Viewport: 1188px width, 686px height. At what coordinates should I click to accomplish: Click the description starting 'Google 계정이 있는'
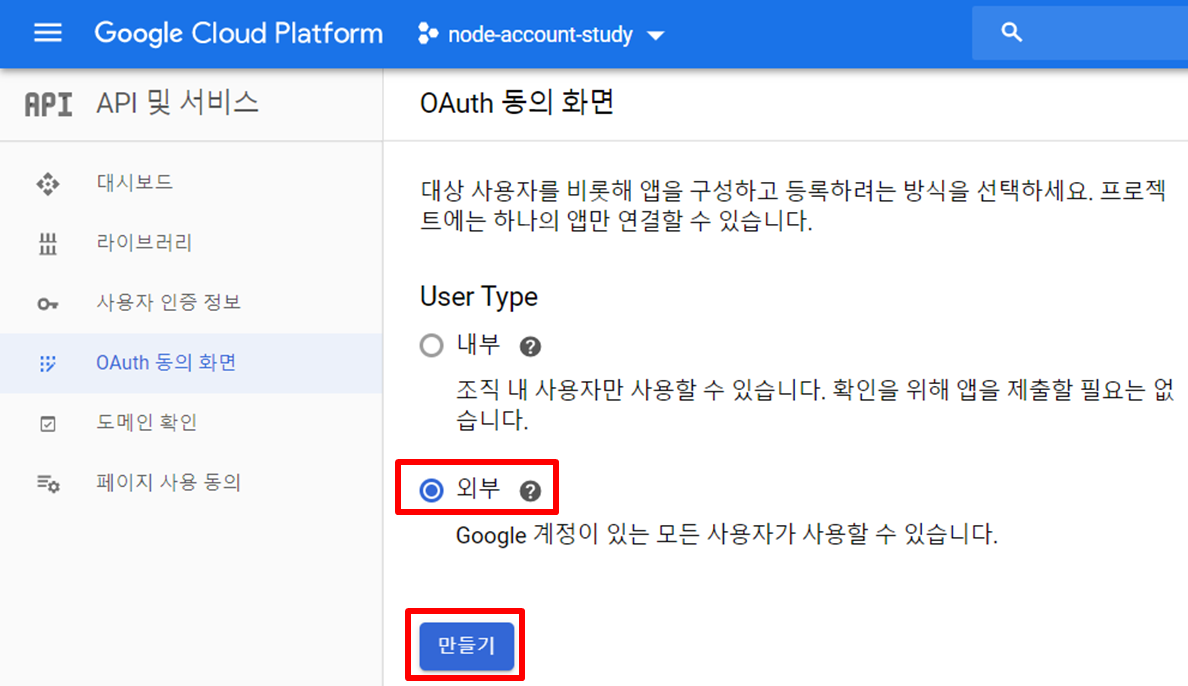(727, 534)
